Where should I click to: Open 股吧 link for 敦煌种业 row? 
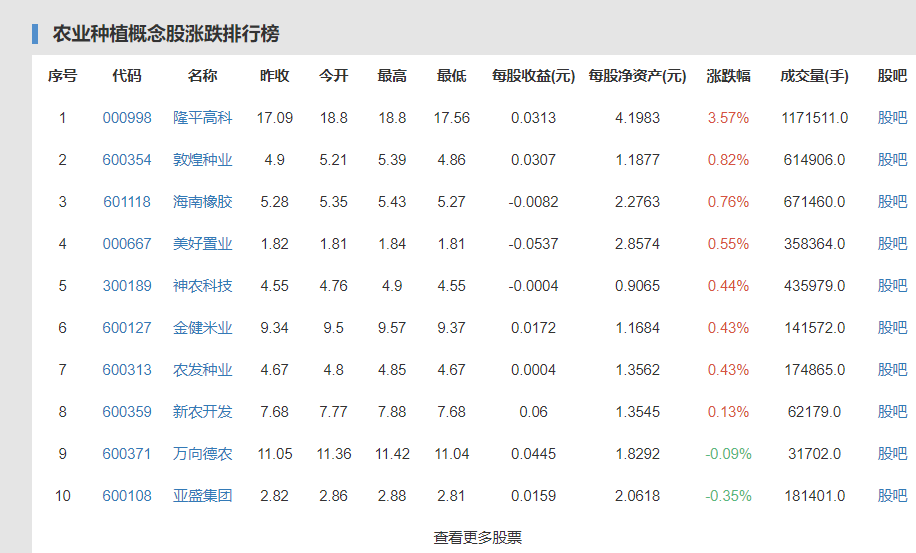(892, 160)
